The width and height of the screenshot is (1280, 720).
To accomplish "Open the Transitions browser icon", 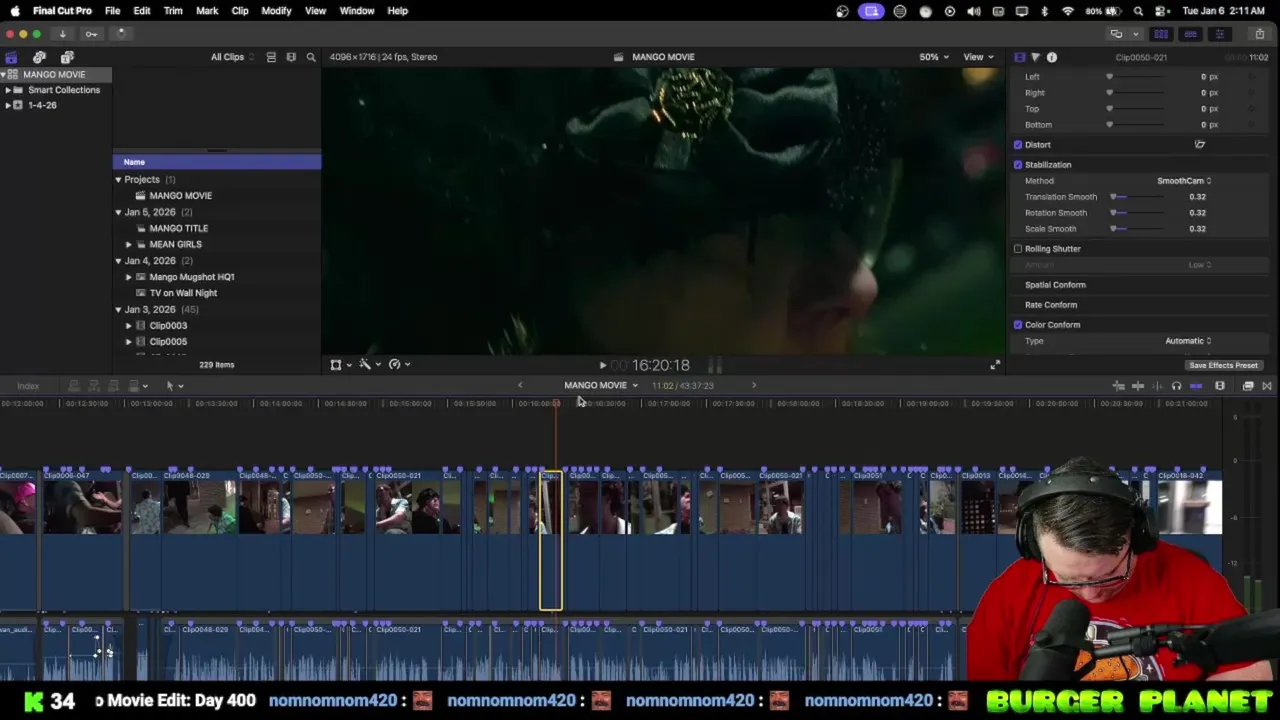I will coord(1266,386).
